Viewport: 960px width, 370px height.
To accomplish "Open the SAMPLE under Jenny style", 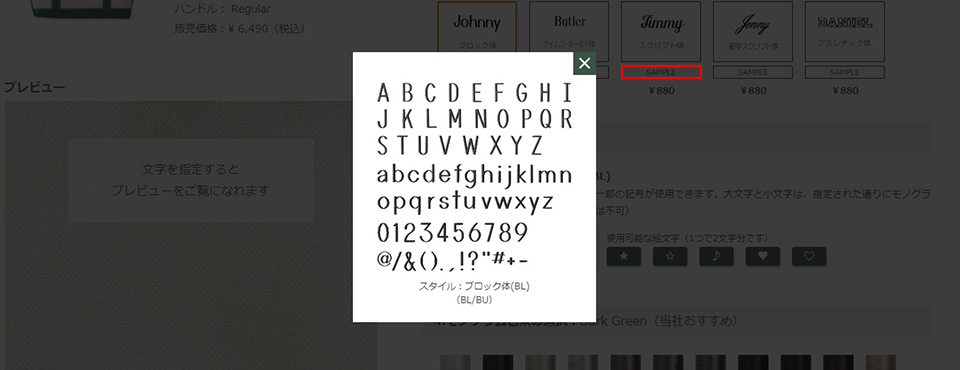I will 753,72.
